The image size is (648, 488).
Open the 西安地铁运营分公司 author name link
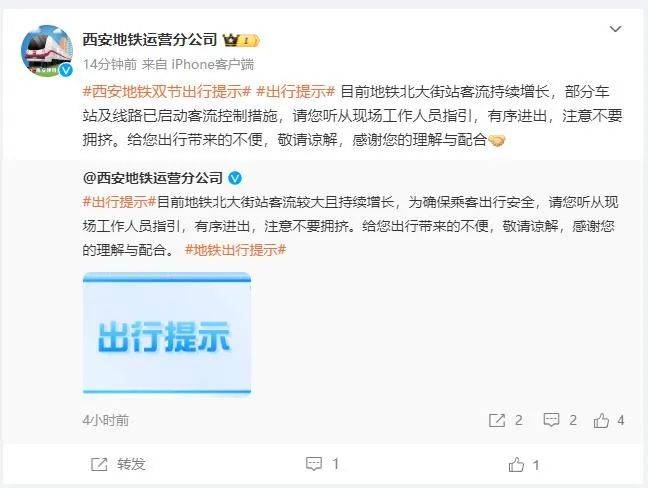click(x=150, y=40)
